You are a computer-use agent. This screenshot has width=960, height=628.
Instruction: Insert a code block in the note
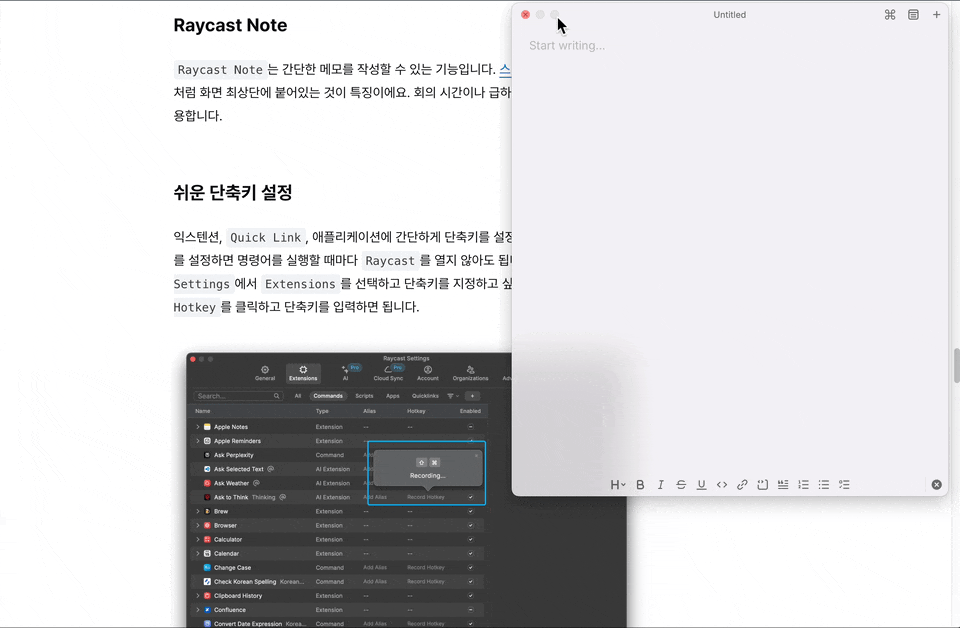[762, 485]
